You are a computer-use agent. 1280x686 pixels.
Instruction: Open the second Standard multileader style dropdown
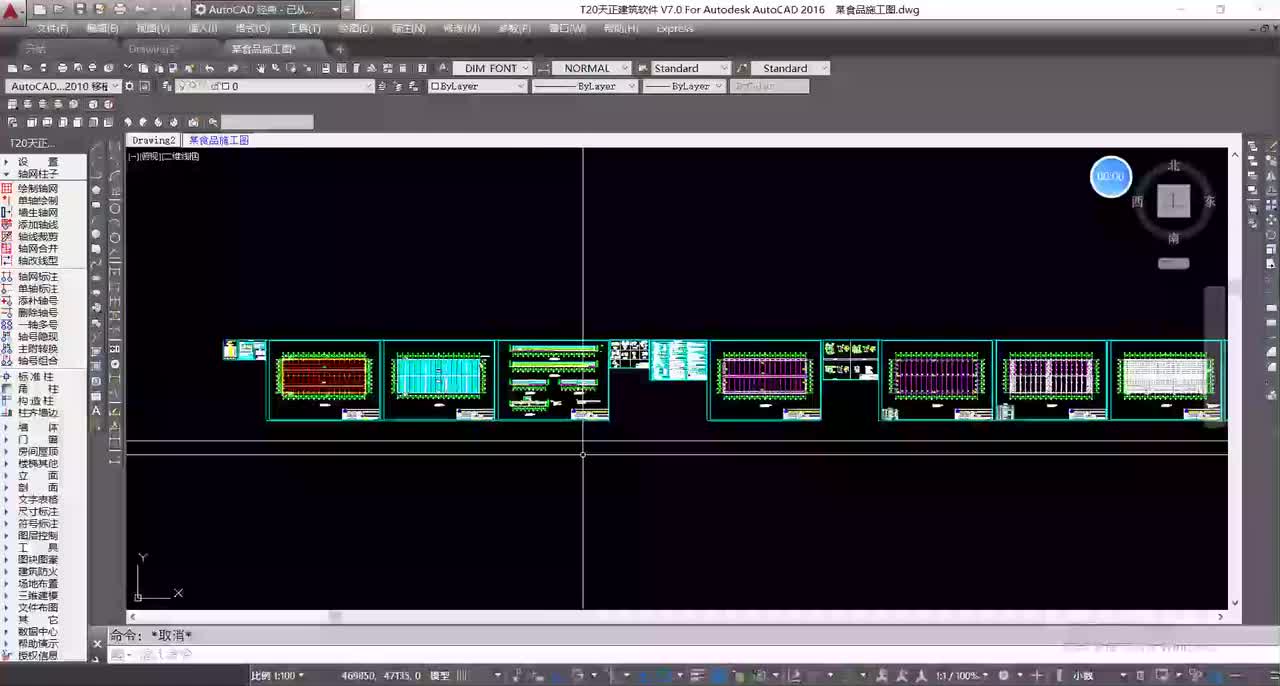pyautogui.click(x=790, y=68)
